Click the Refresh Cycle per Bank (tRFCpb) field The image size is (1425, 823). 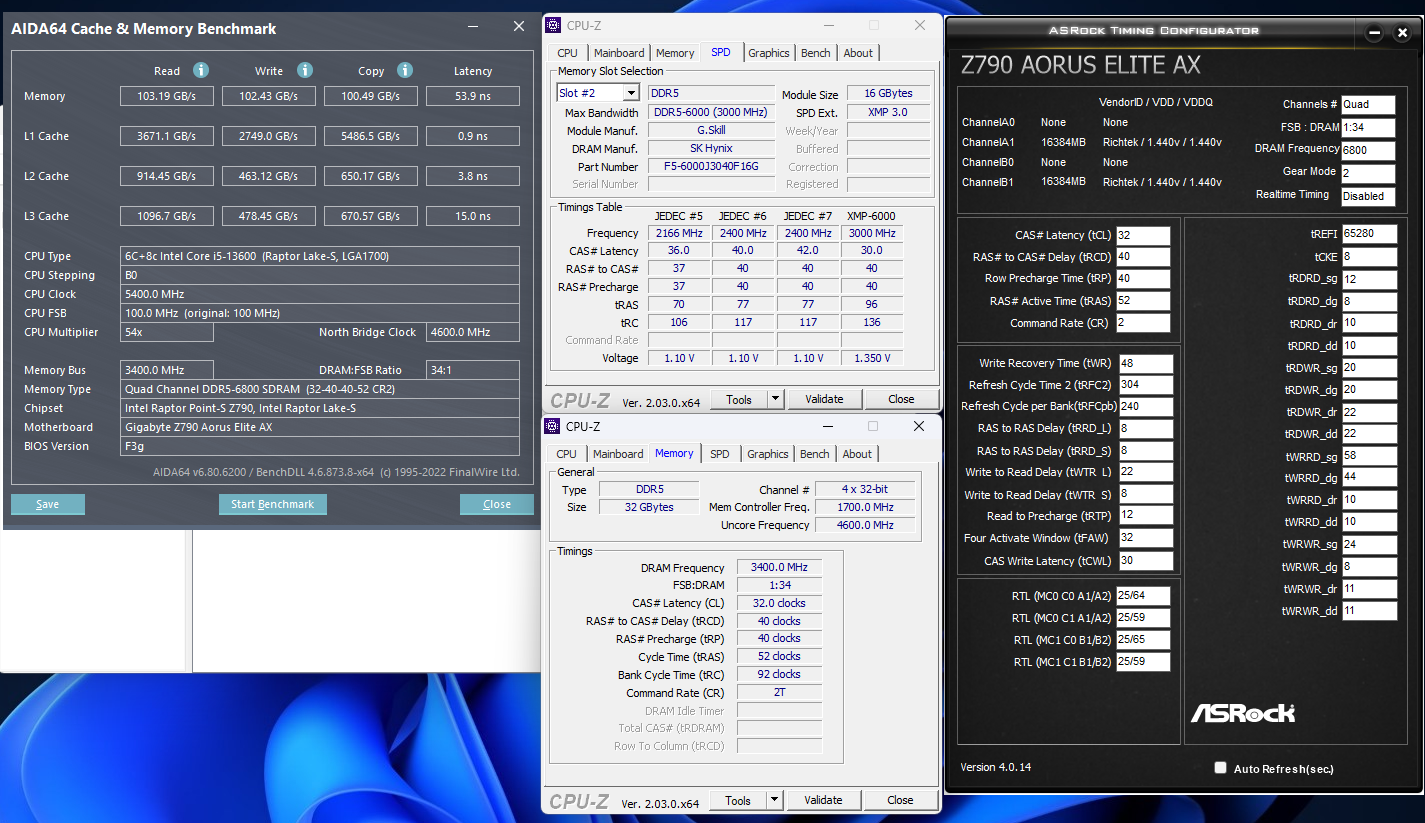click(1146, 407)
